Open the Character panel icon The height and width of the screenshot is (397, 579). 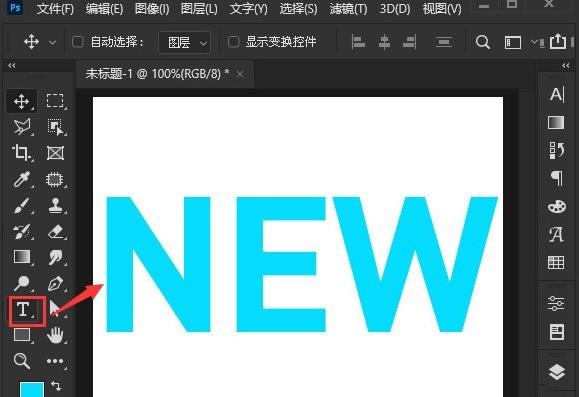tap(556, 95)
